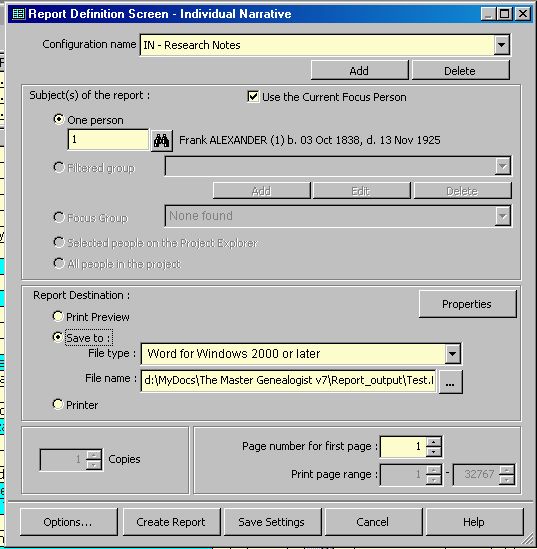Click the report window title bar icon

[19, 14]
